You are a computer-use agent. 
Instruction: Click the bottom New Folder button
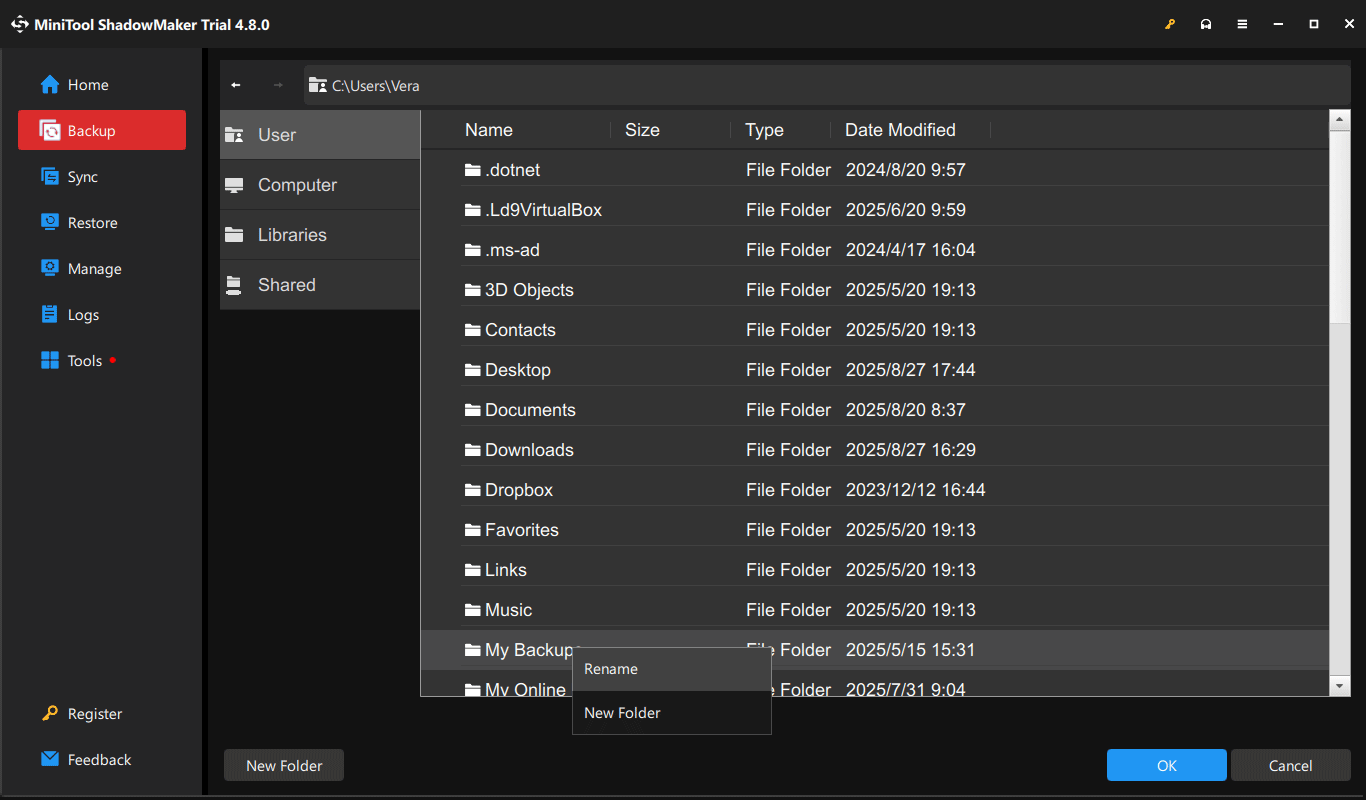coord(283,765)
